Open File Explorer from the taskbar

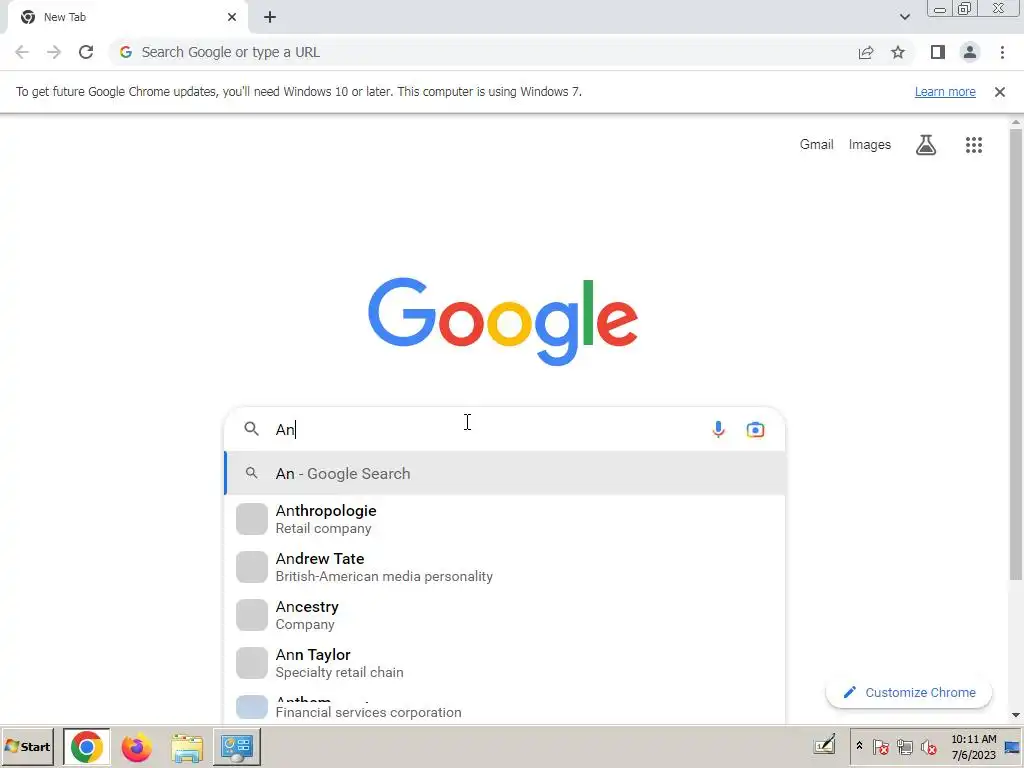point(187,746)
